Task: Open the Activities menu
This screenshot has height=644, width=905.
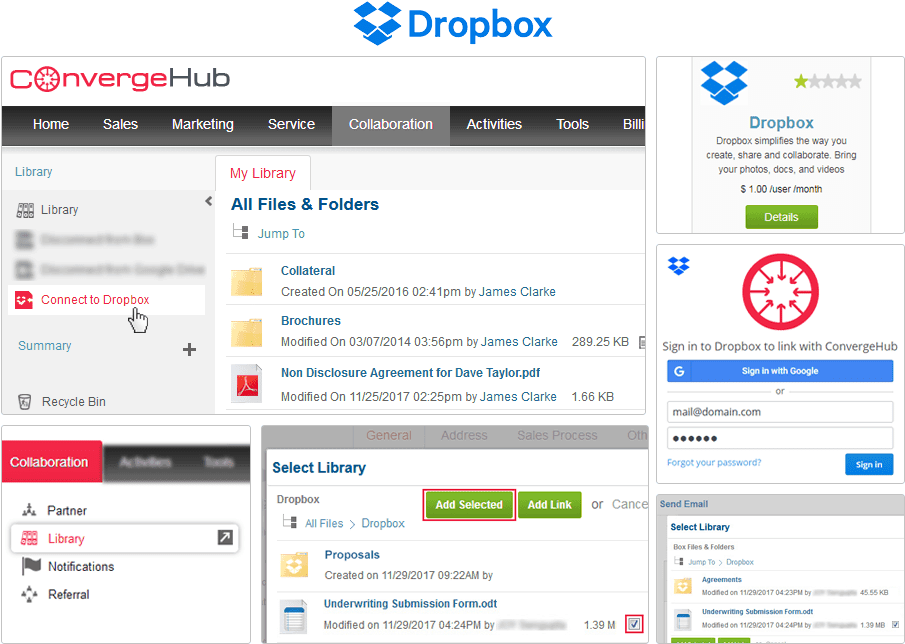Action: click(x=494, y=124)
